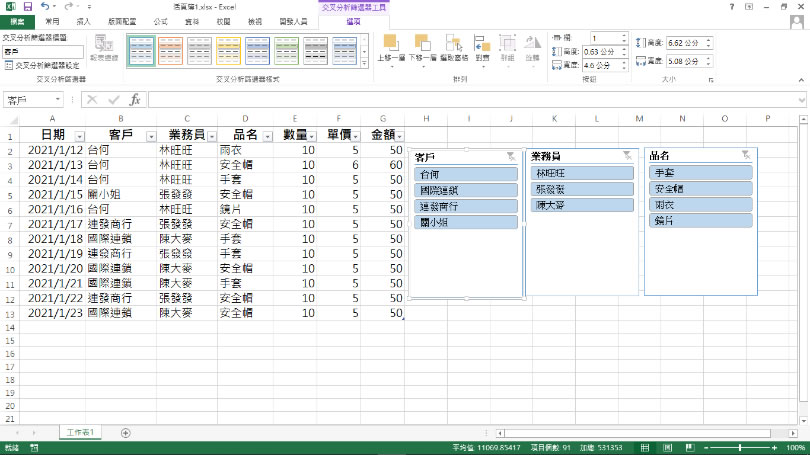
Task: Click slicer caption field containing 客戶
Action: click(43, 52)
